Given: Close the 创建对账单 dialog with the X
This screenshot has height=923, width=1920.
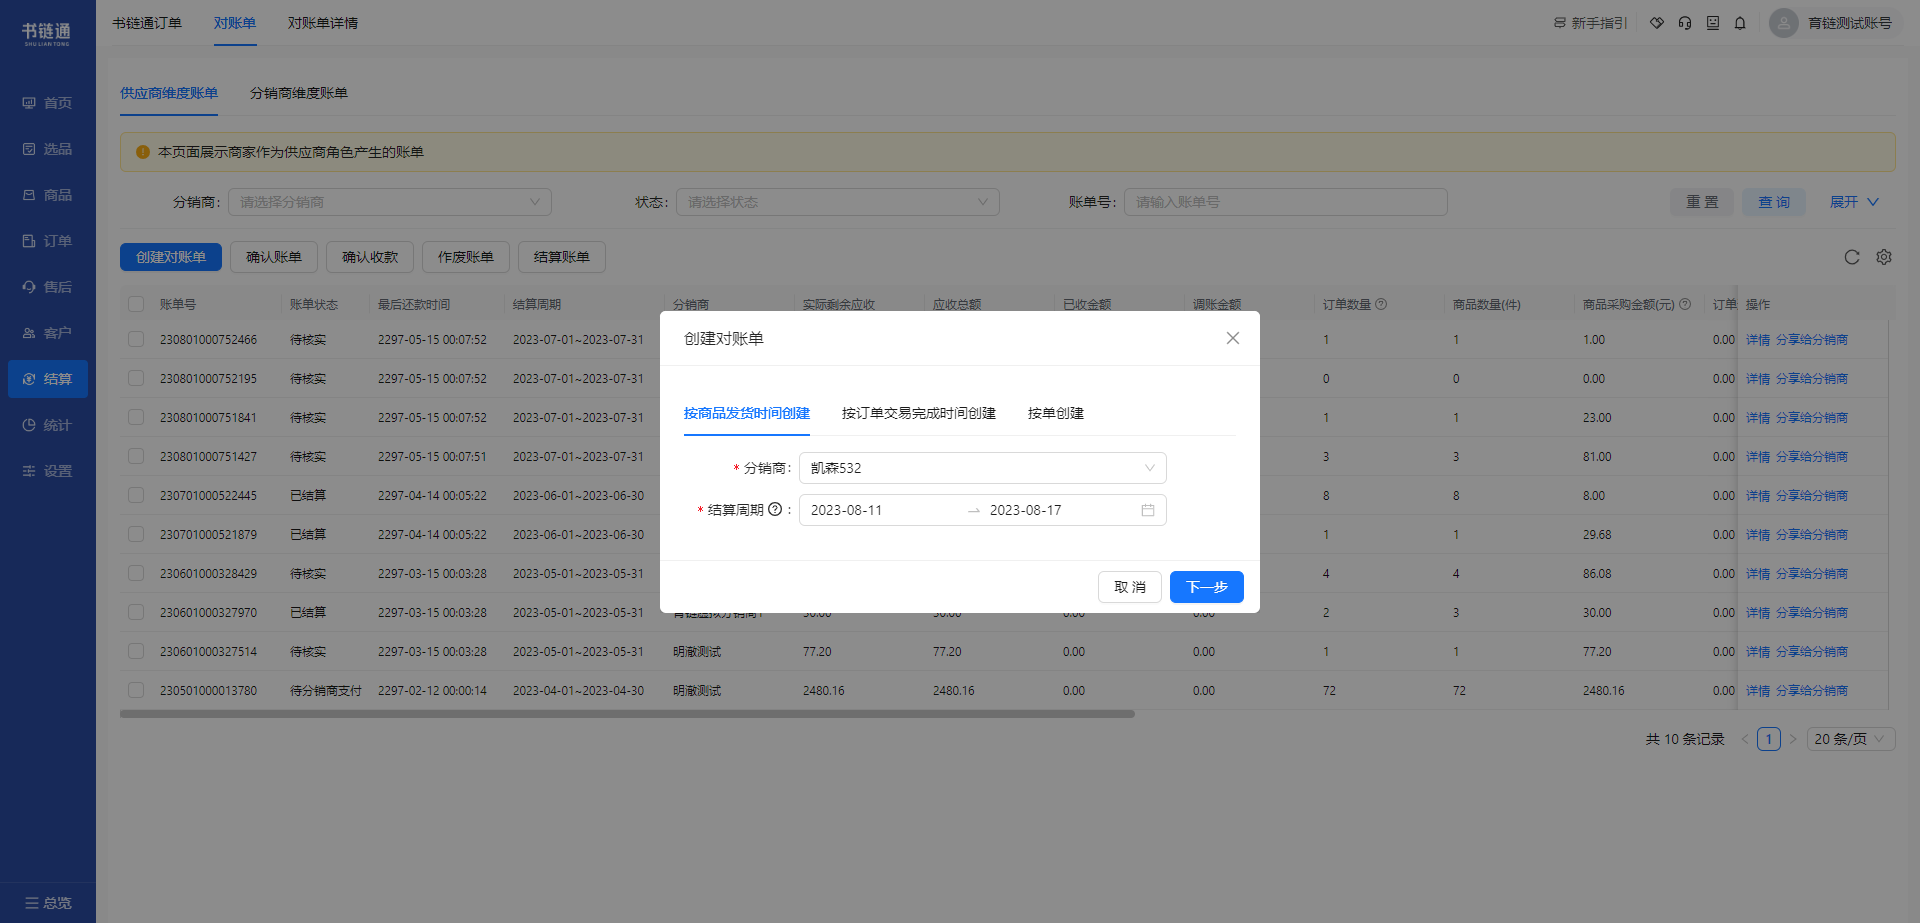Looking at the screenshot, I should tap(1233, 338).
